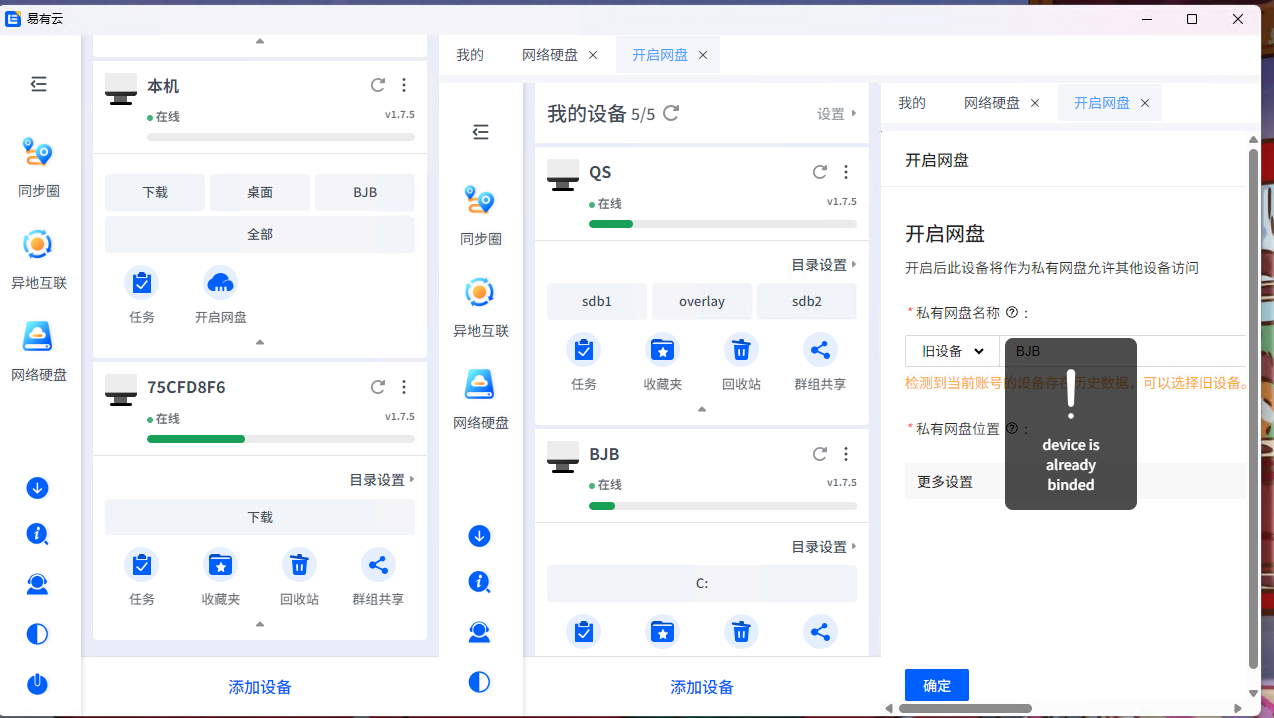Open 群组共享 in the QS device card
Image resolution: width=1274 pixels, height=718 pixels.
820,351
